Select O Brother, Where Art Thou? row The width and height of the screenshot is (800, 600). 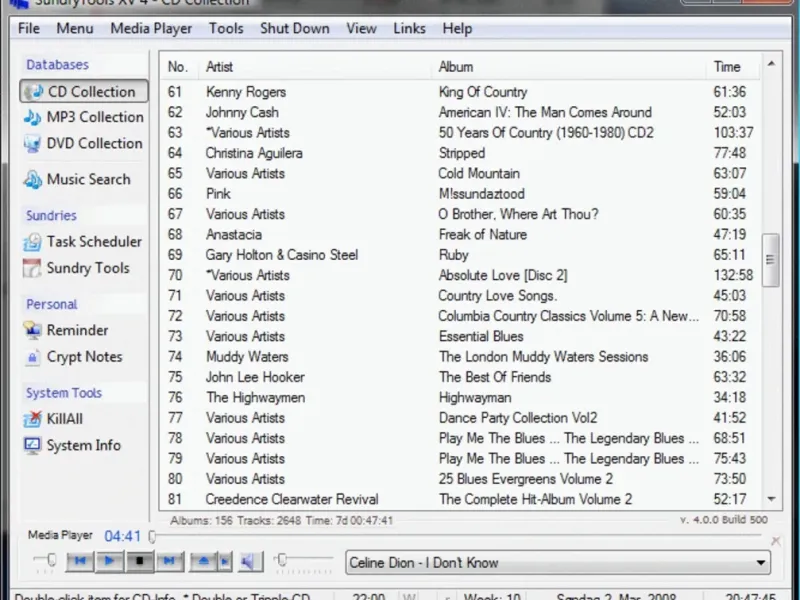[x=460, y=214]
